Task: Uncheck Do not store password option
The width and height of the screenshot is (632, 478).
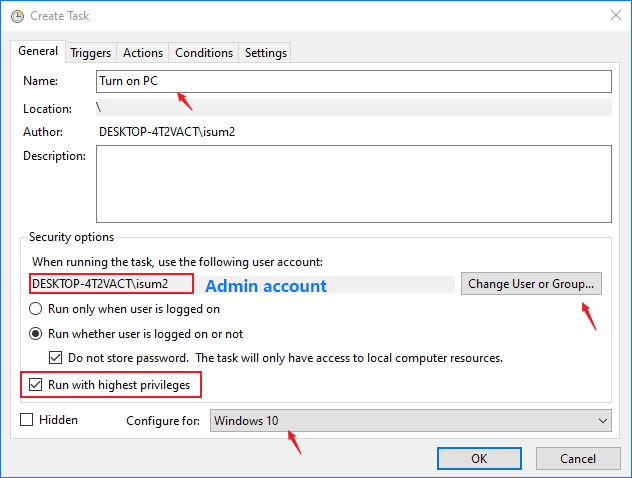Action: (56, 358)
